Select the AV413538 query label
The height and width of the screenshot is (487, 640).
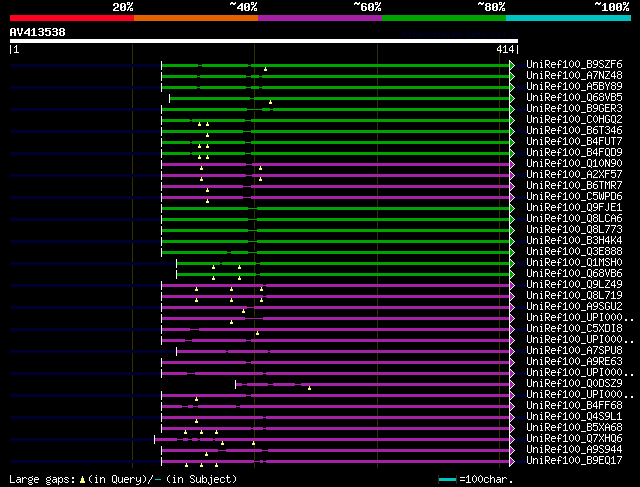pos(38,32)
